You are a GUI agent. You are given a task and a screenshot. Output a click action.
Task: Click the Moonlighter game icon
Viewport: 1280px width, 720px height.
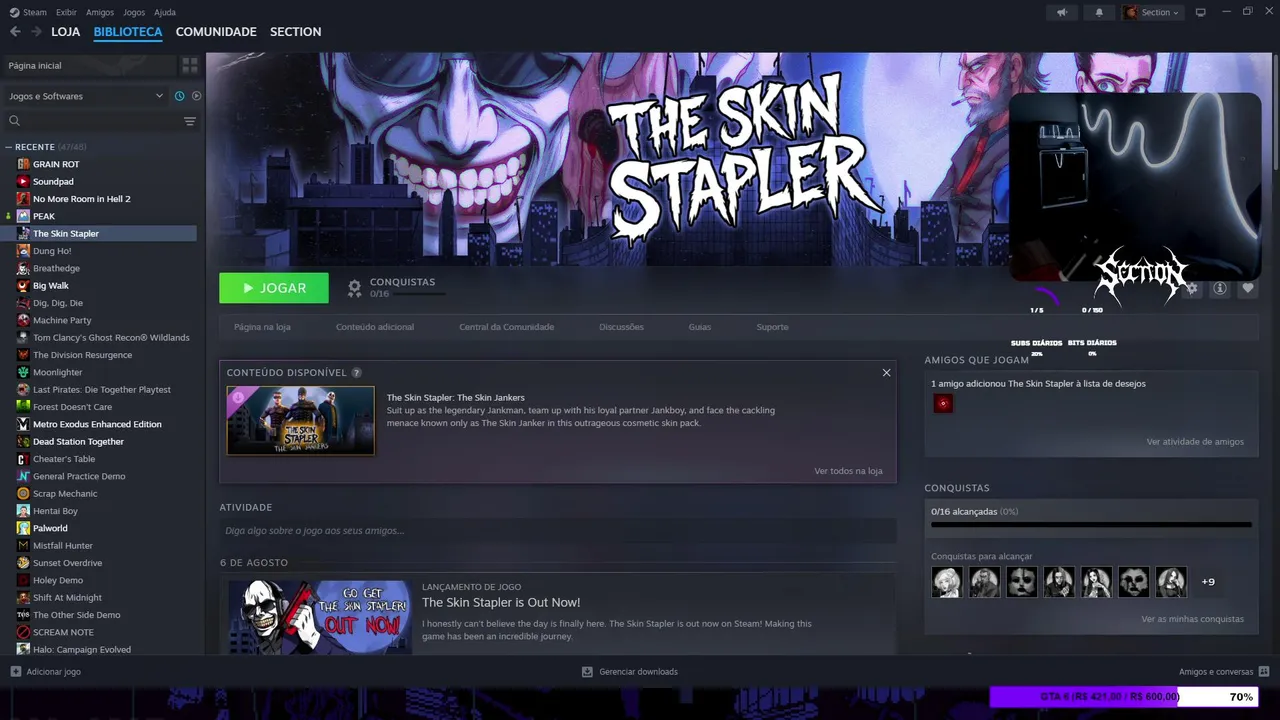[23, 372]
